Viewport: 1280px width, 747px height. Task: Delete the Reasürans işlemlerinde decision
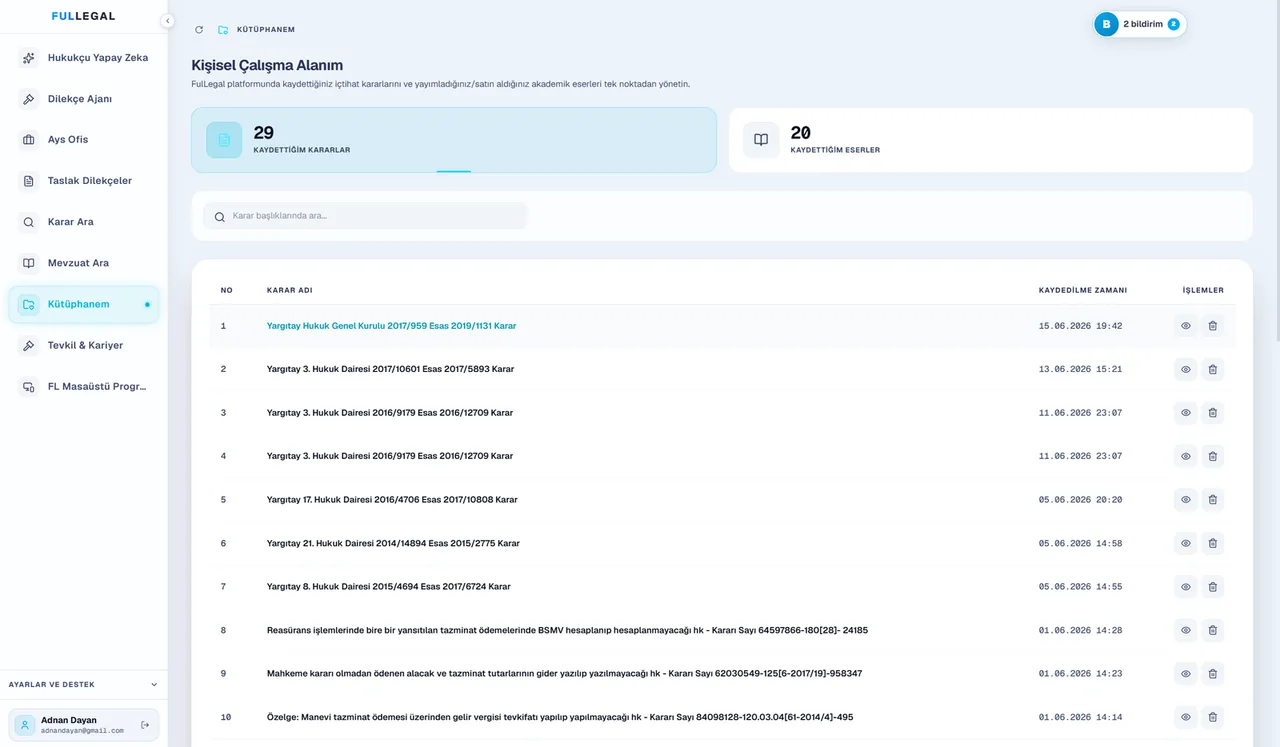coord(1213,630)
